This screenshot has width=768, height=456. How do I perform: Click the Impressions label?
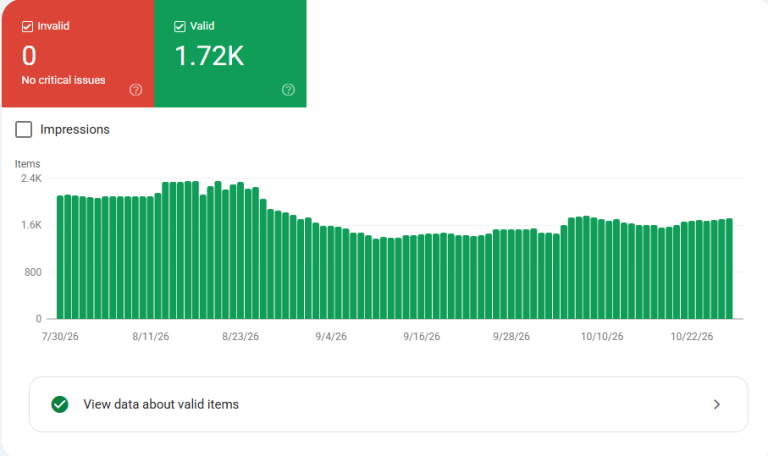click(x=75, y=129)
